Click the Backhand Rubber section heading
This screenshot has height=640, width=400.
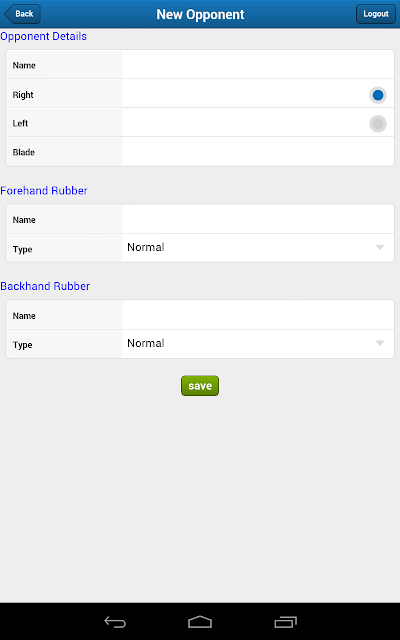[45, 286]
